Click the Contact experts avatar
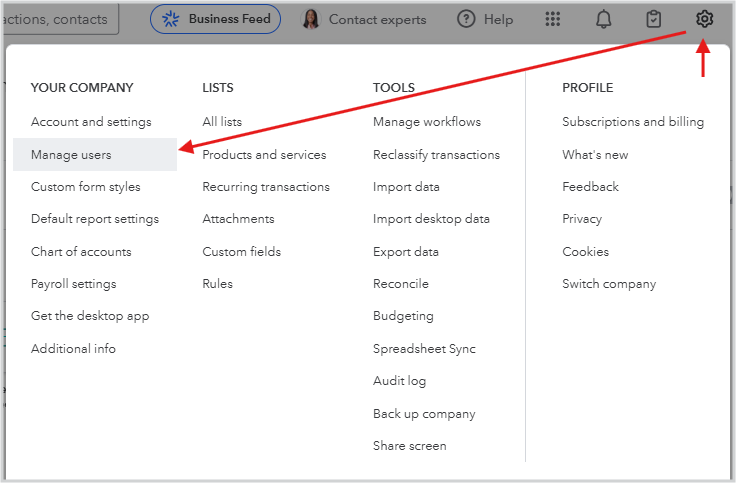 pos(311,19)
